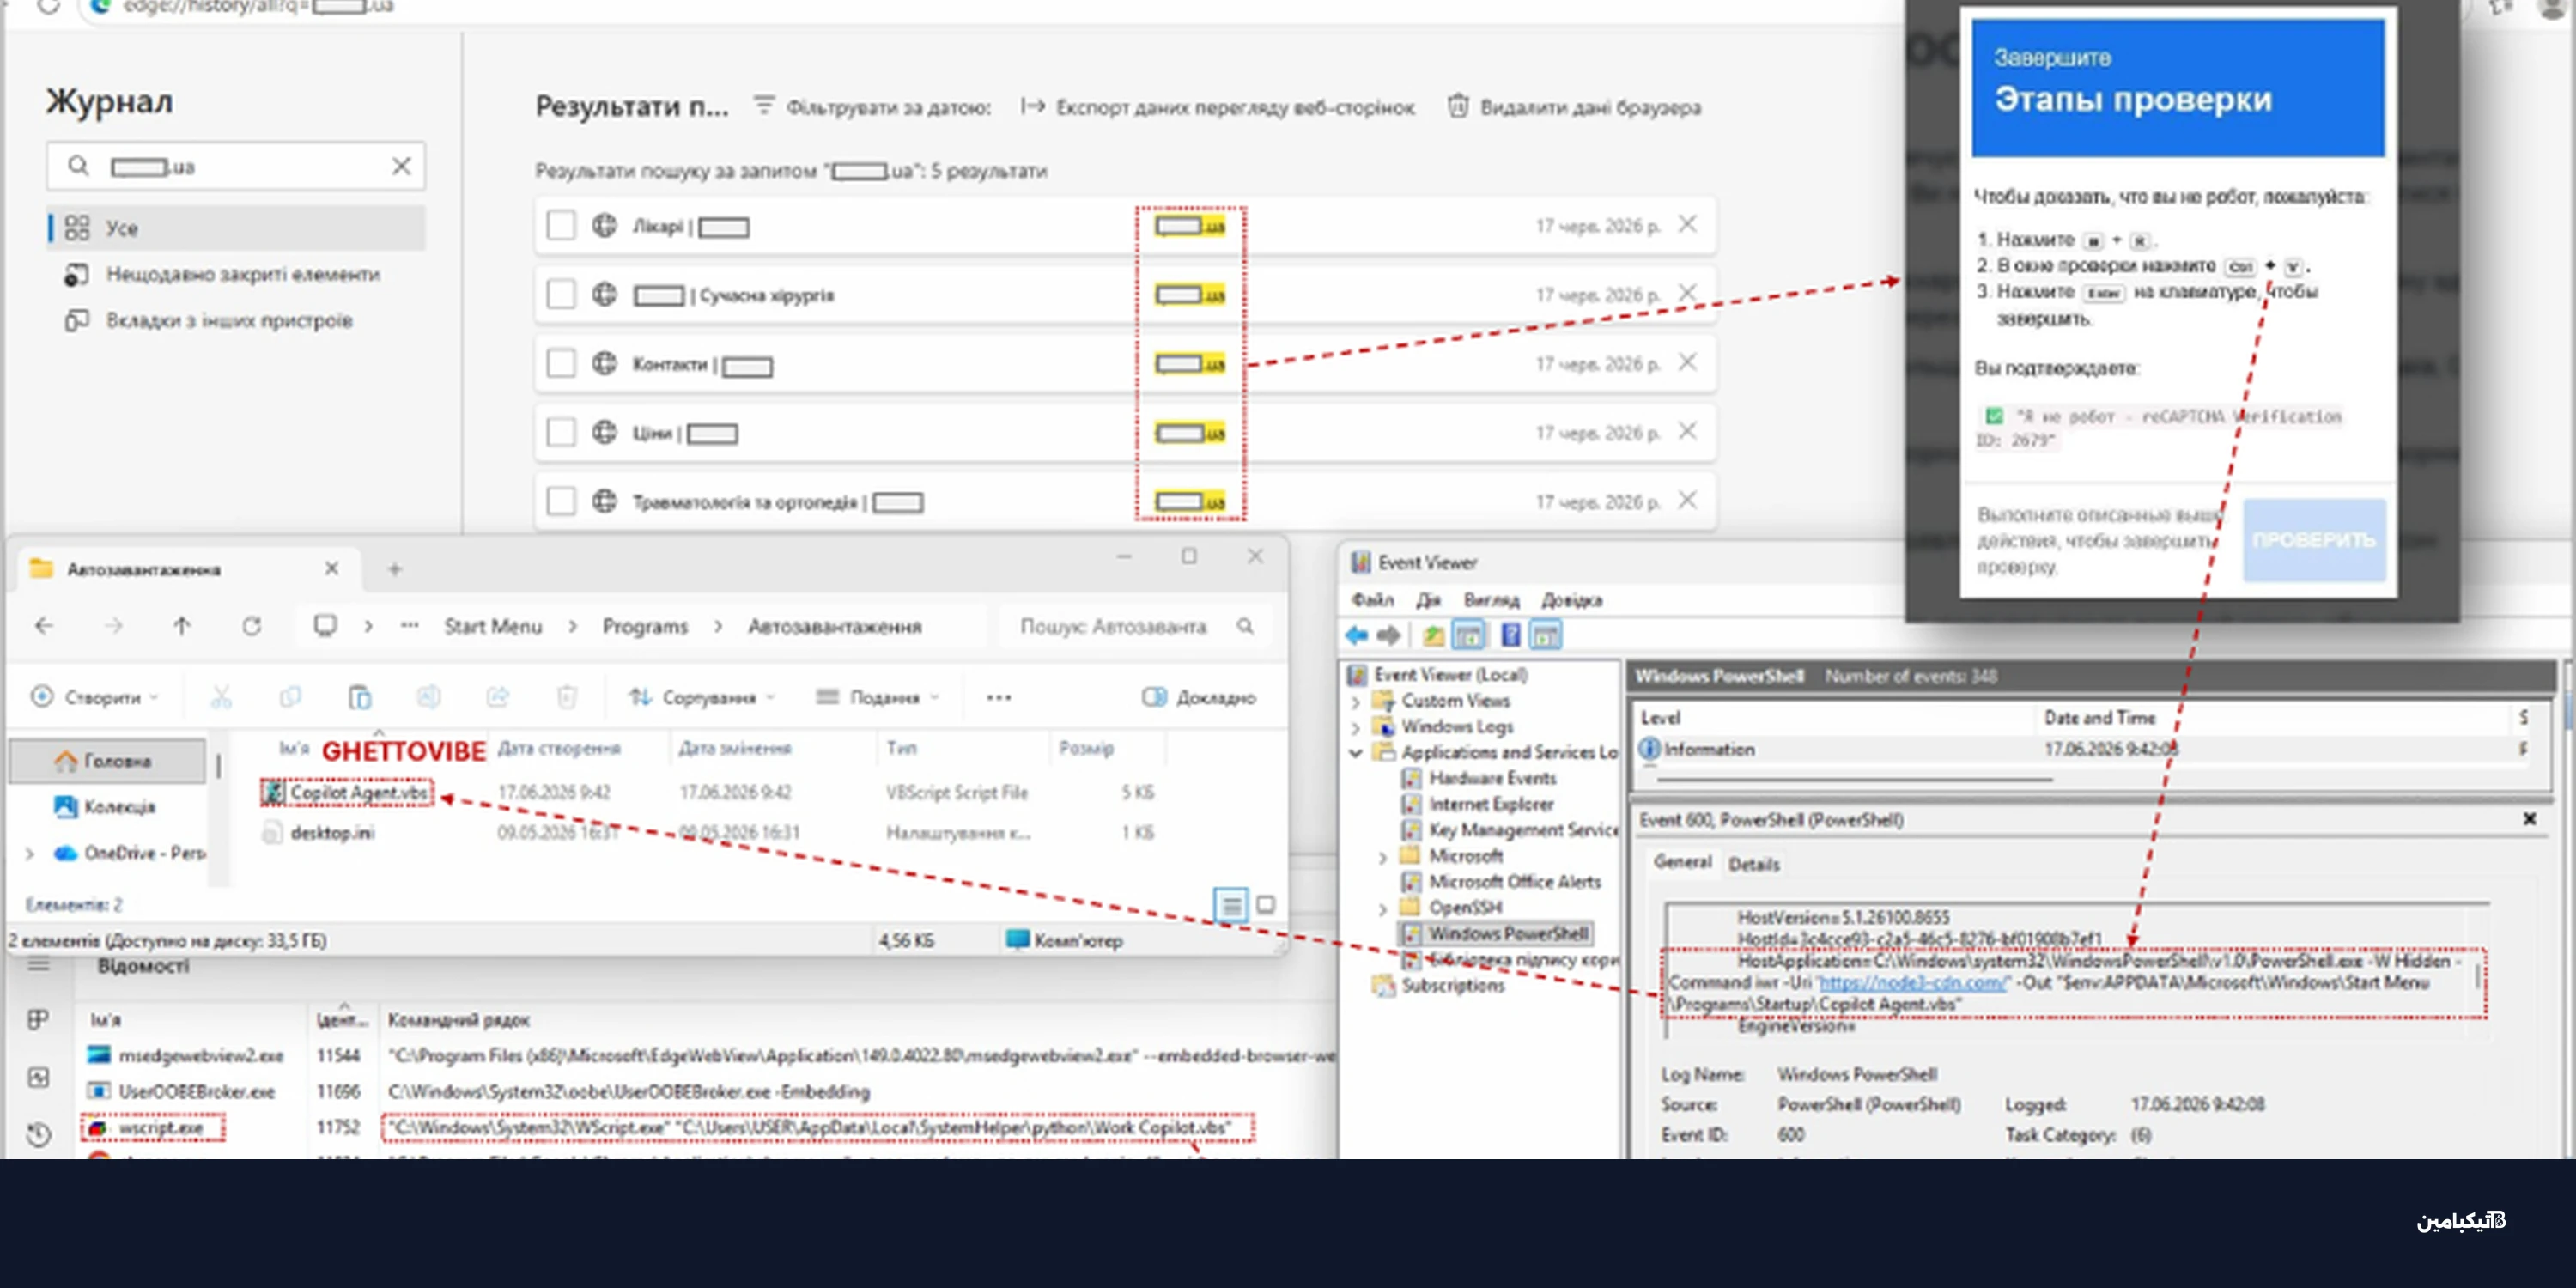Open recently closed items list
Screen dimensions: 2576x1288
pyautogui.click(x=222, y=274)
